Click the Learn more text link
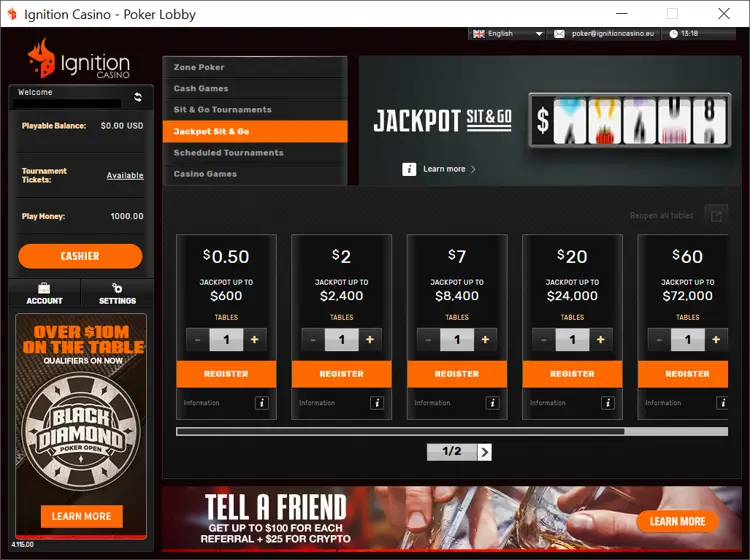This screenshot has height=560, width=750. 444,169
